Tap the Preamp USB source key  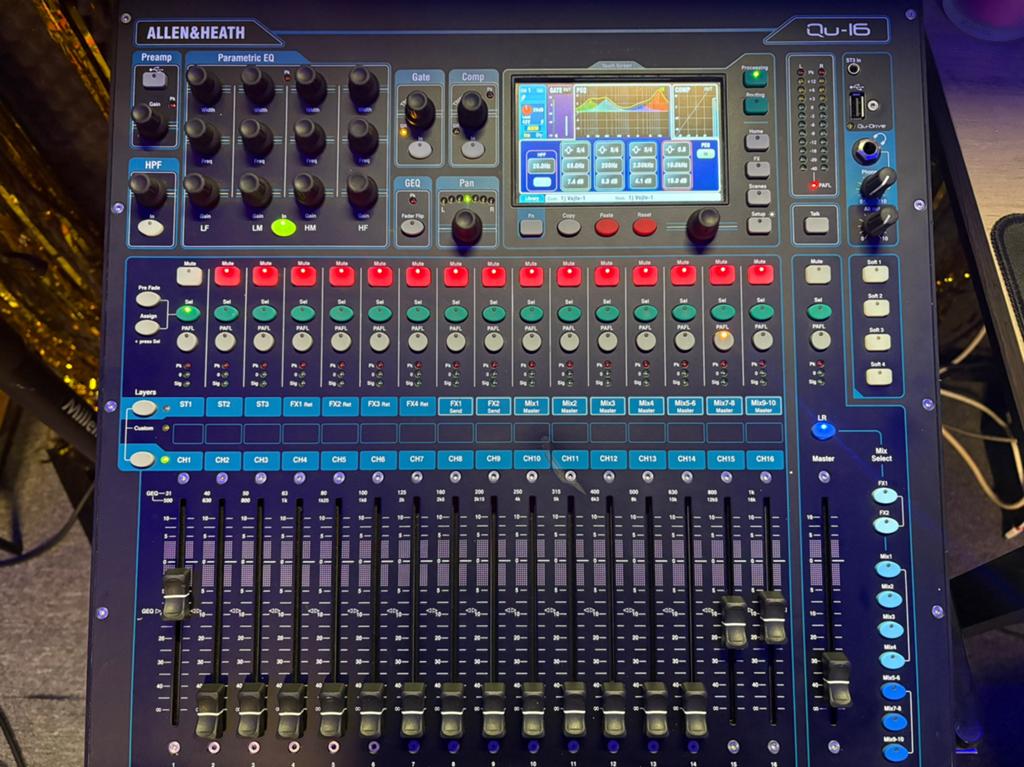pos(154,79)
